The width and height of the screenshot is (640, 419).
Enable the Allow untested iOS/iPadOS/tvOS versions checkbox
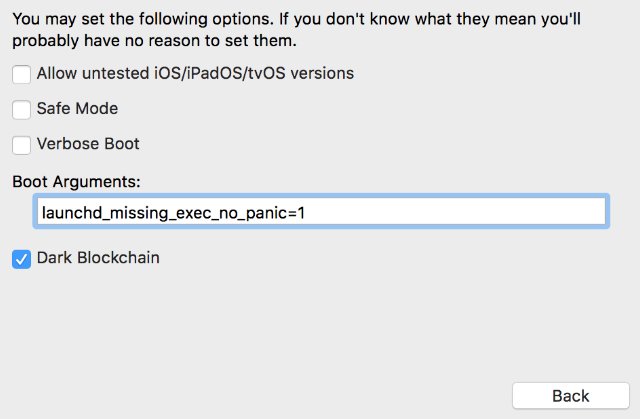click(x=21, y=73)
